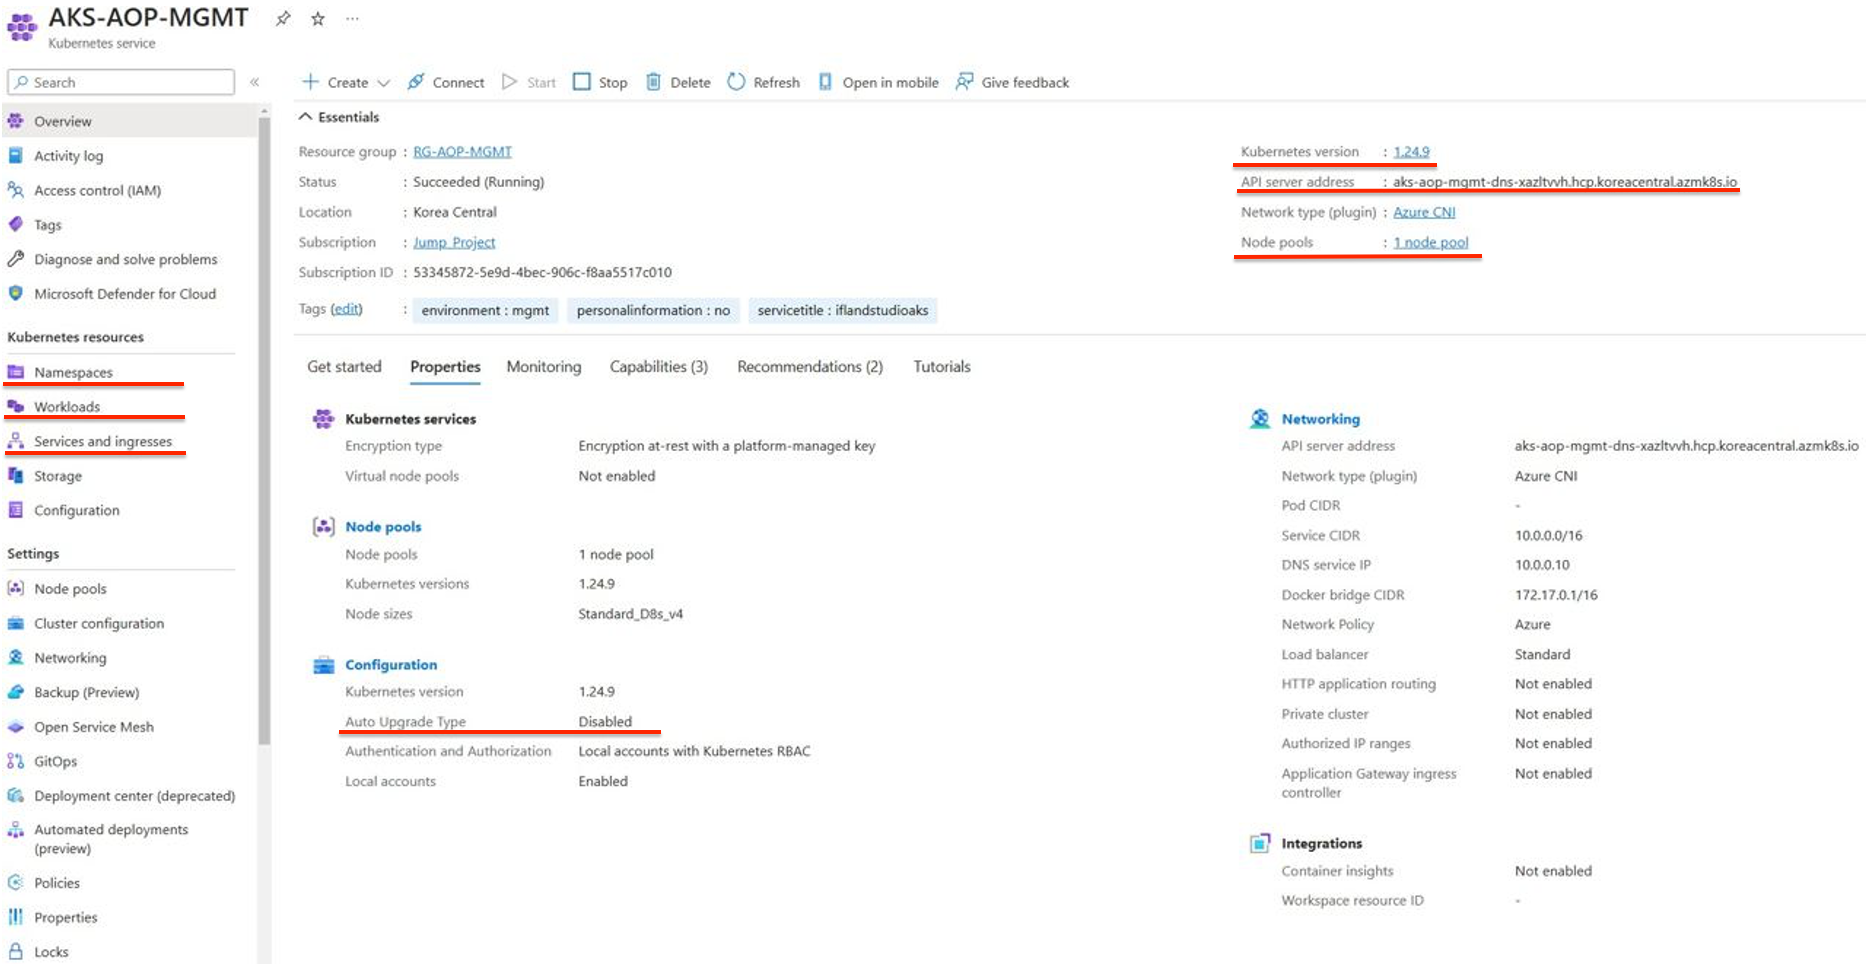
Task: Collapse the left menu with double chevron
Action: click(x=255, y=82)
